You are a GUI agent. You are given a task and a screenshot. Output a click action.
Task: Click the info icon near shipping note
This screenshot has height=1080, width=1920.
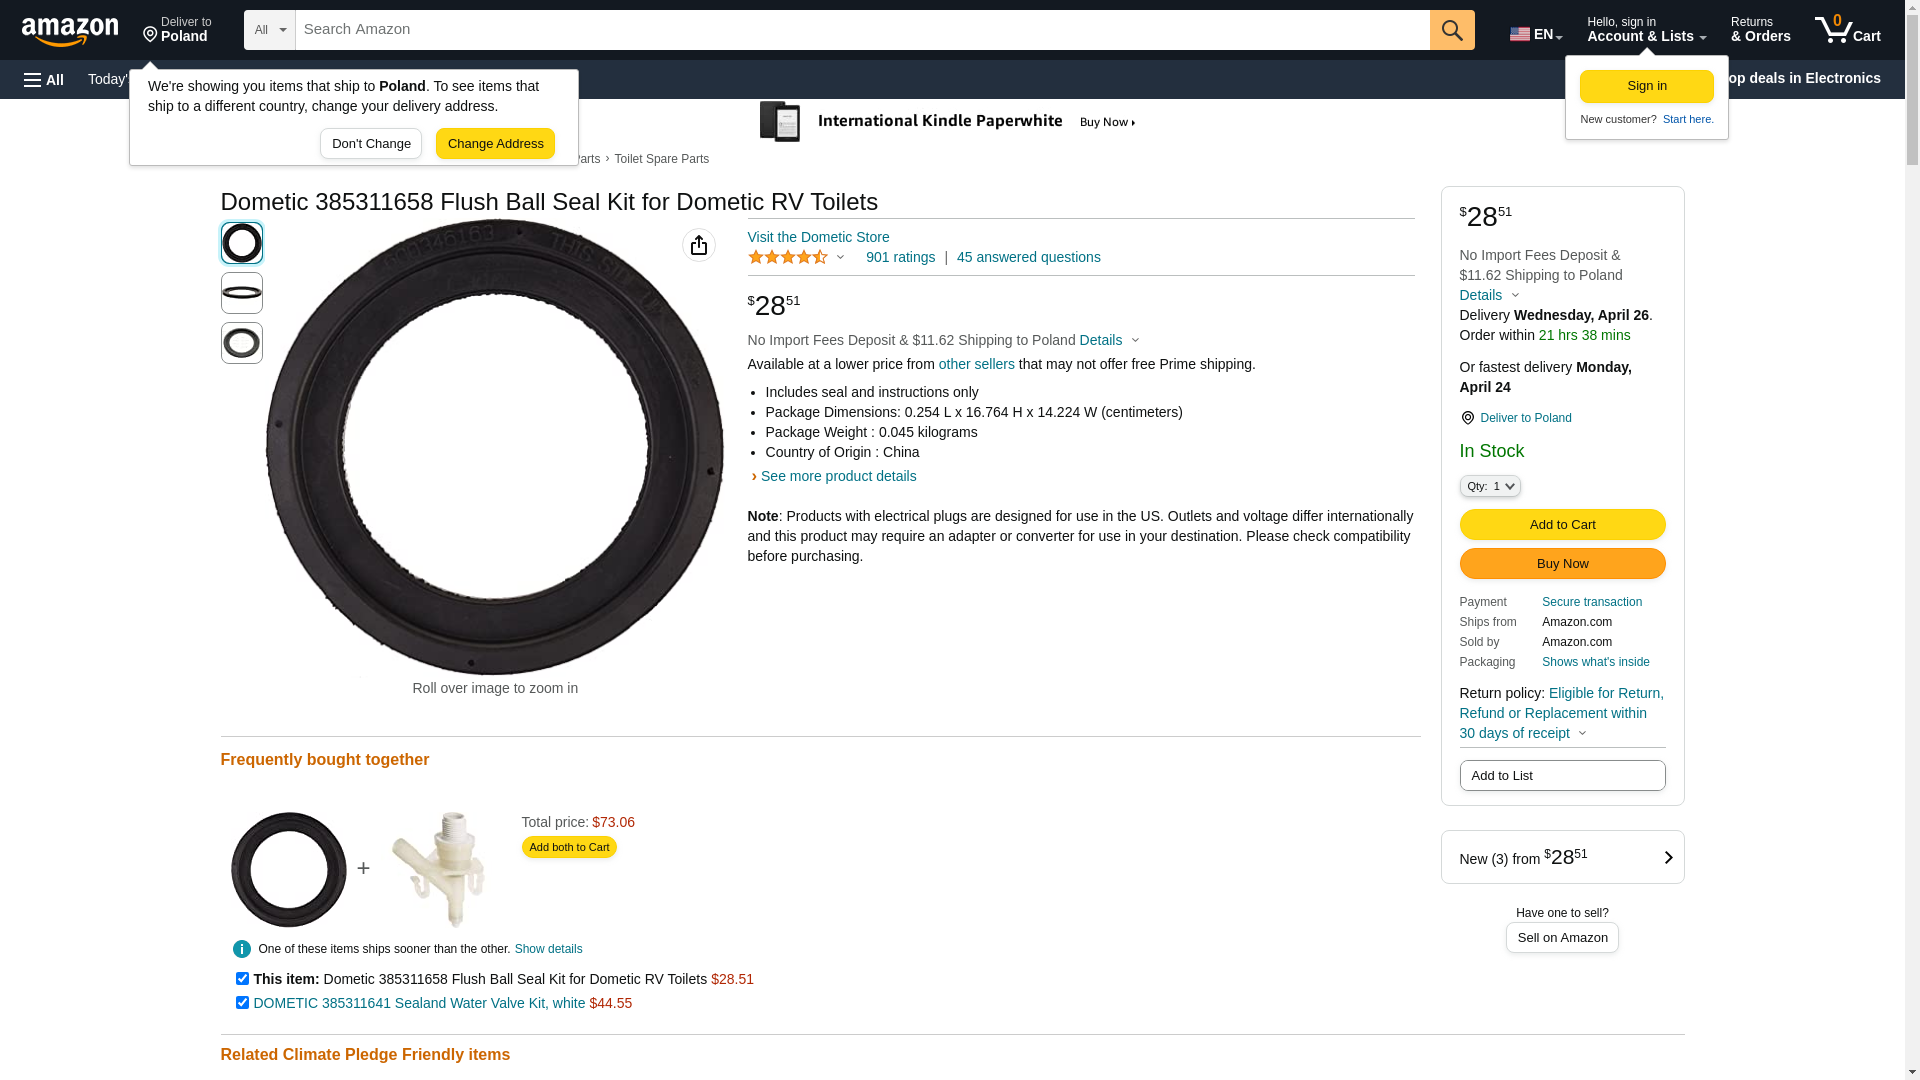click(x=242, y=949)
